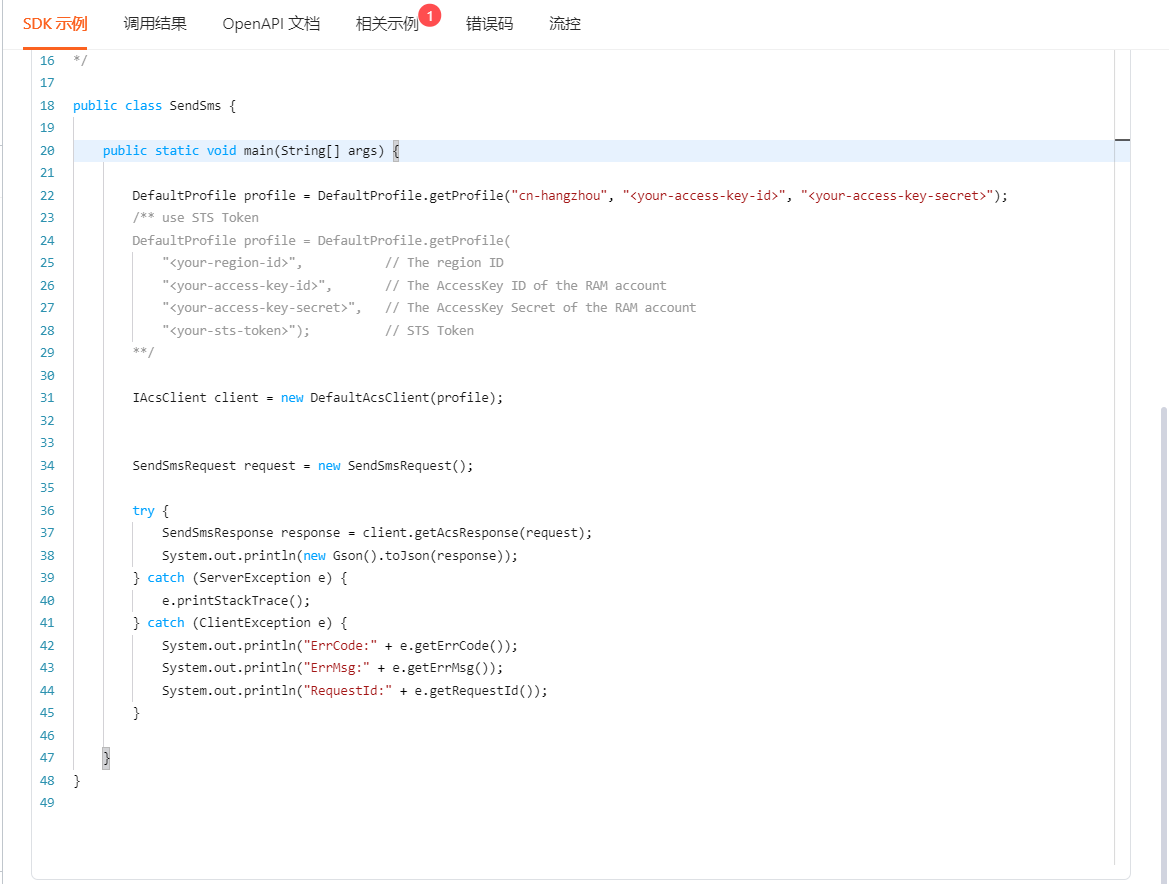The width and height of the screenshot is (1169, 884).
Task: Click line number 49 in the gutter
Action: [x=47, y=803]
